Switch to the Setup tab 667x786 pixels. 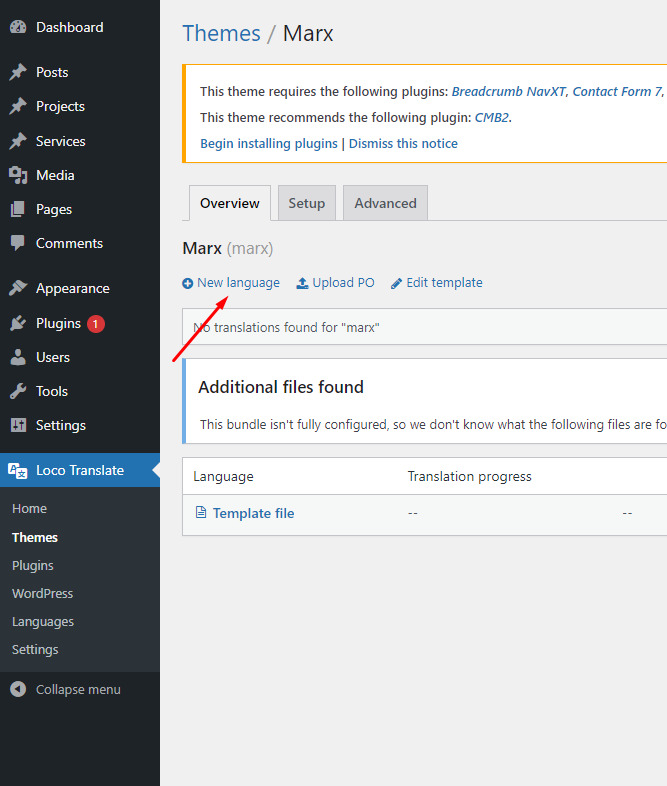pos(306,203)
